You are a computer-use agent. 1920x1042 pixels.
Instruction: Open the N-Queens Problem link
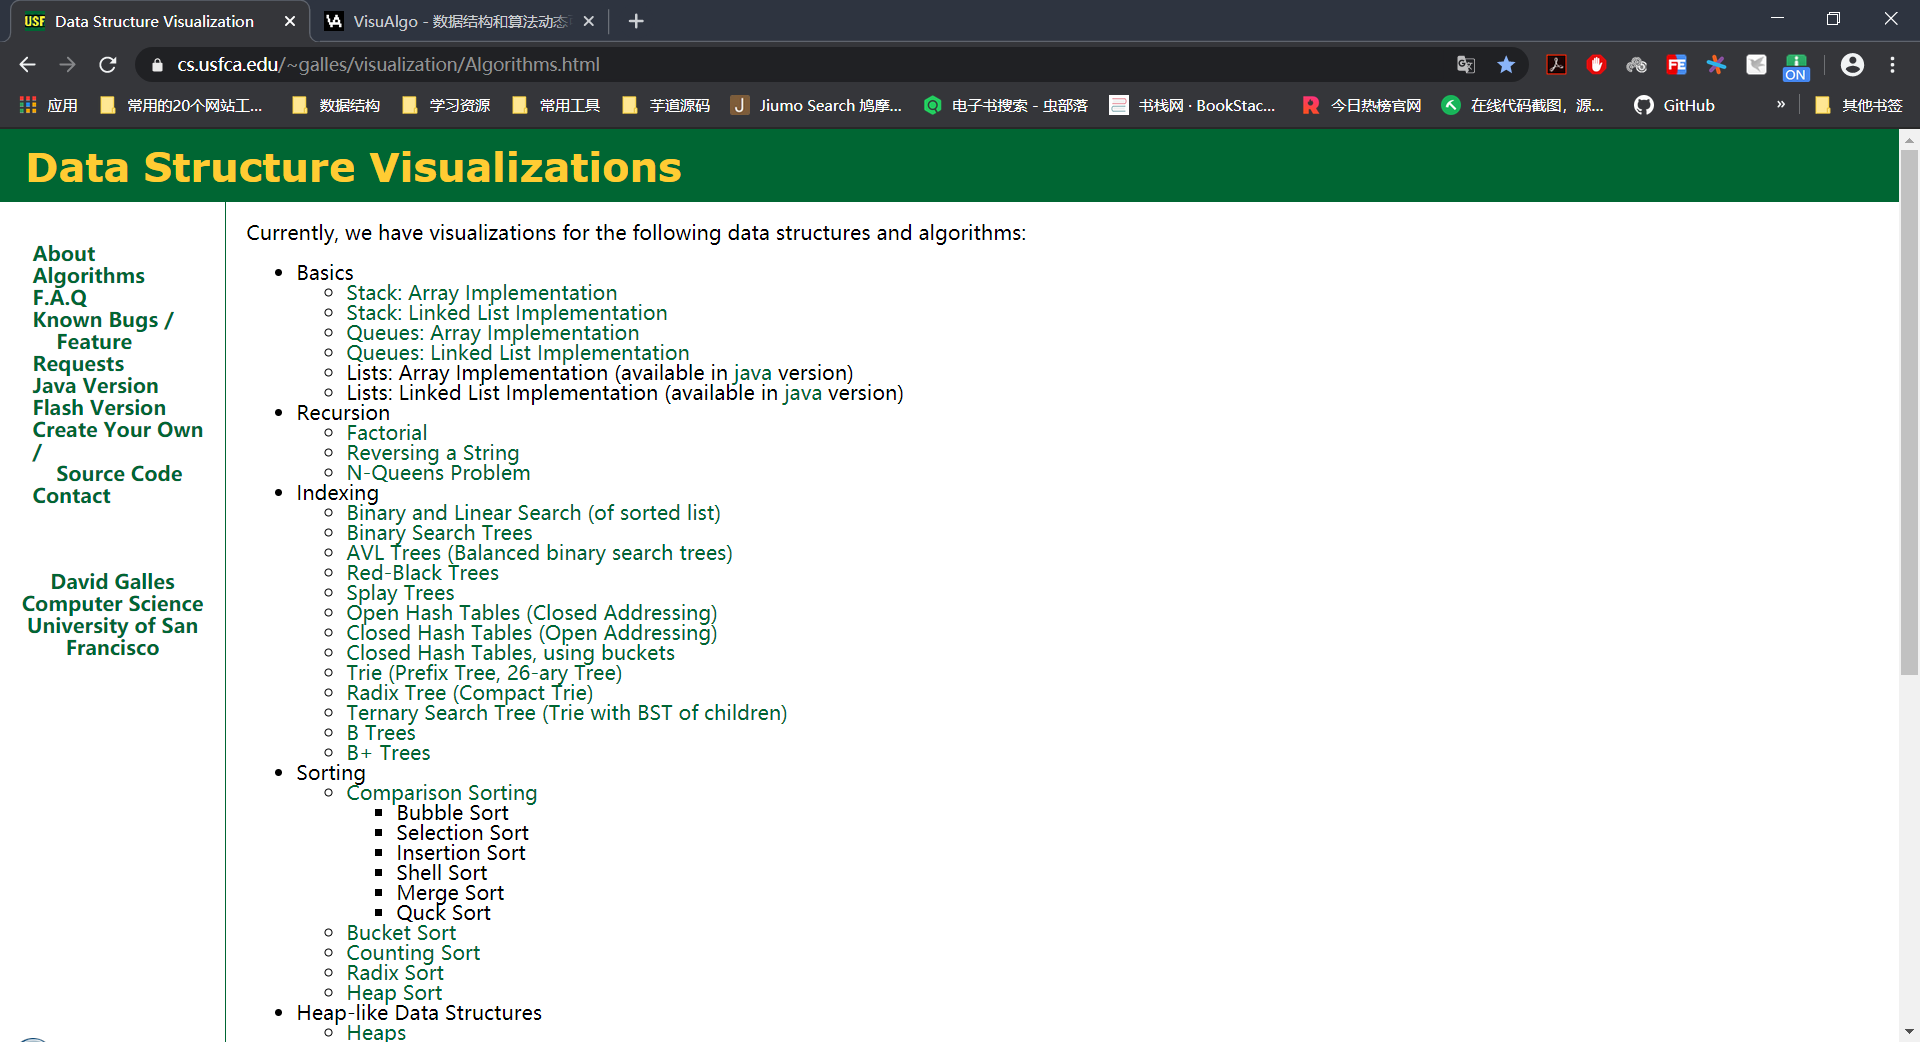[438, 473]
